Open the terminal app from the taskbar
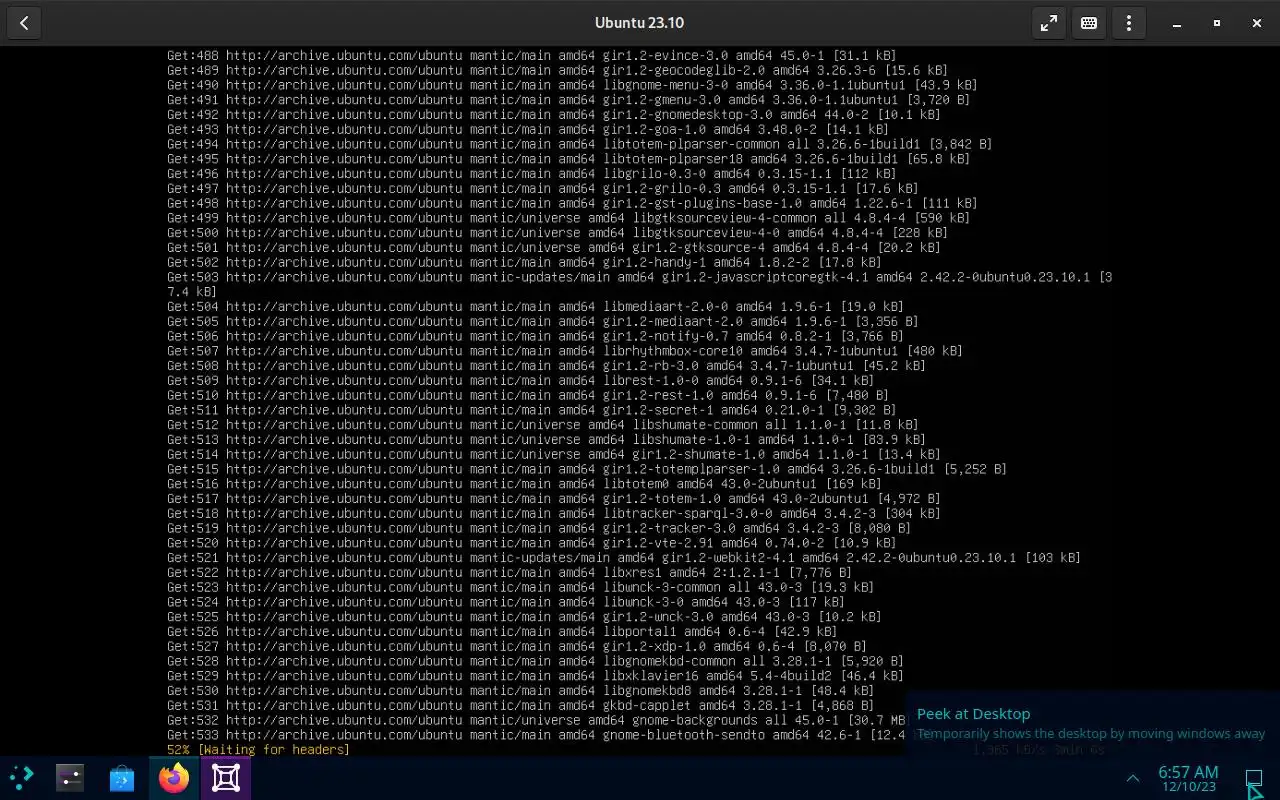The image size is (1280, 800). tap(70, 777)
